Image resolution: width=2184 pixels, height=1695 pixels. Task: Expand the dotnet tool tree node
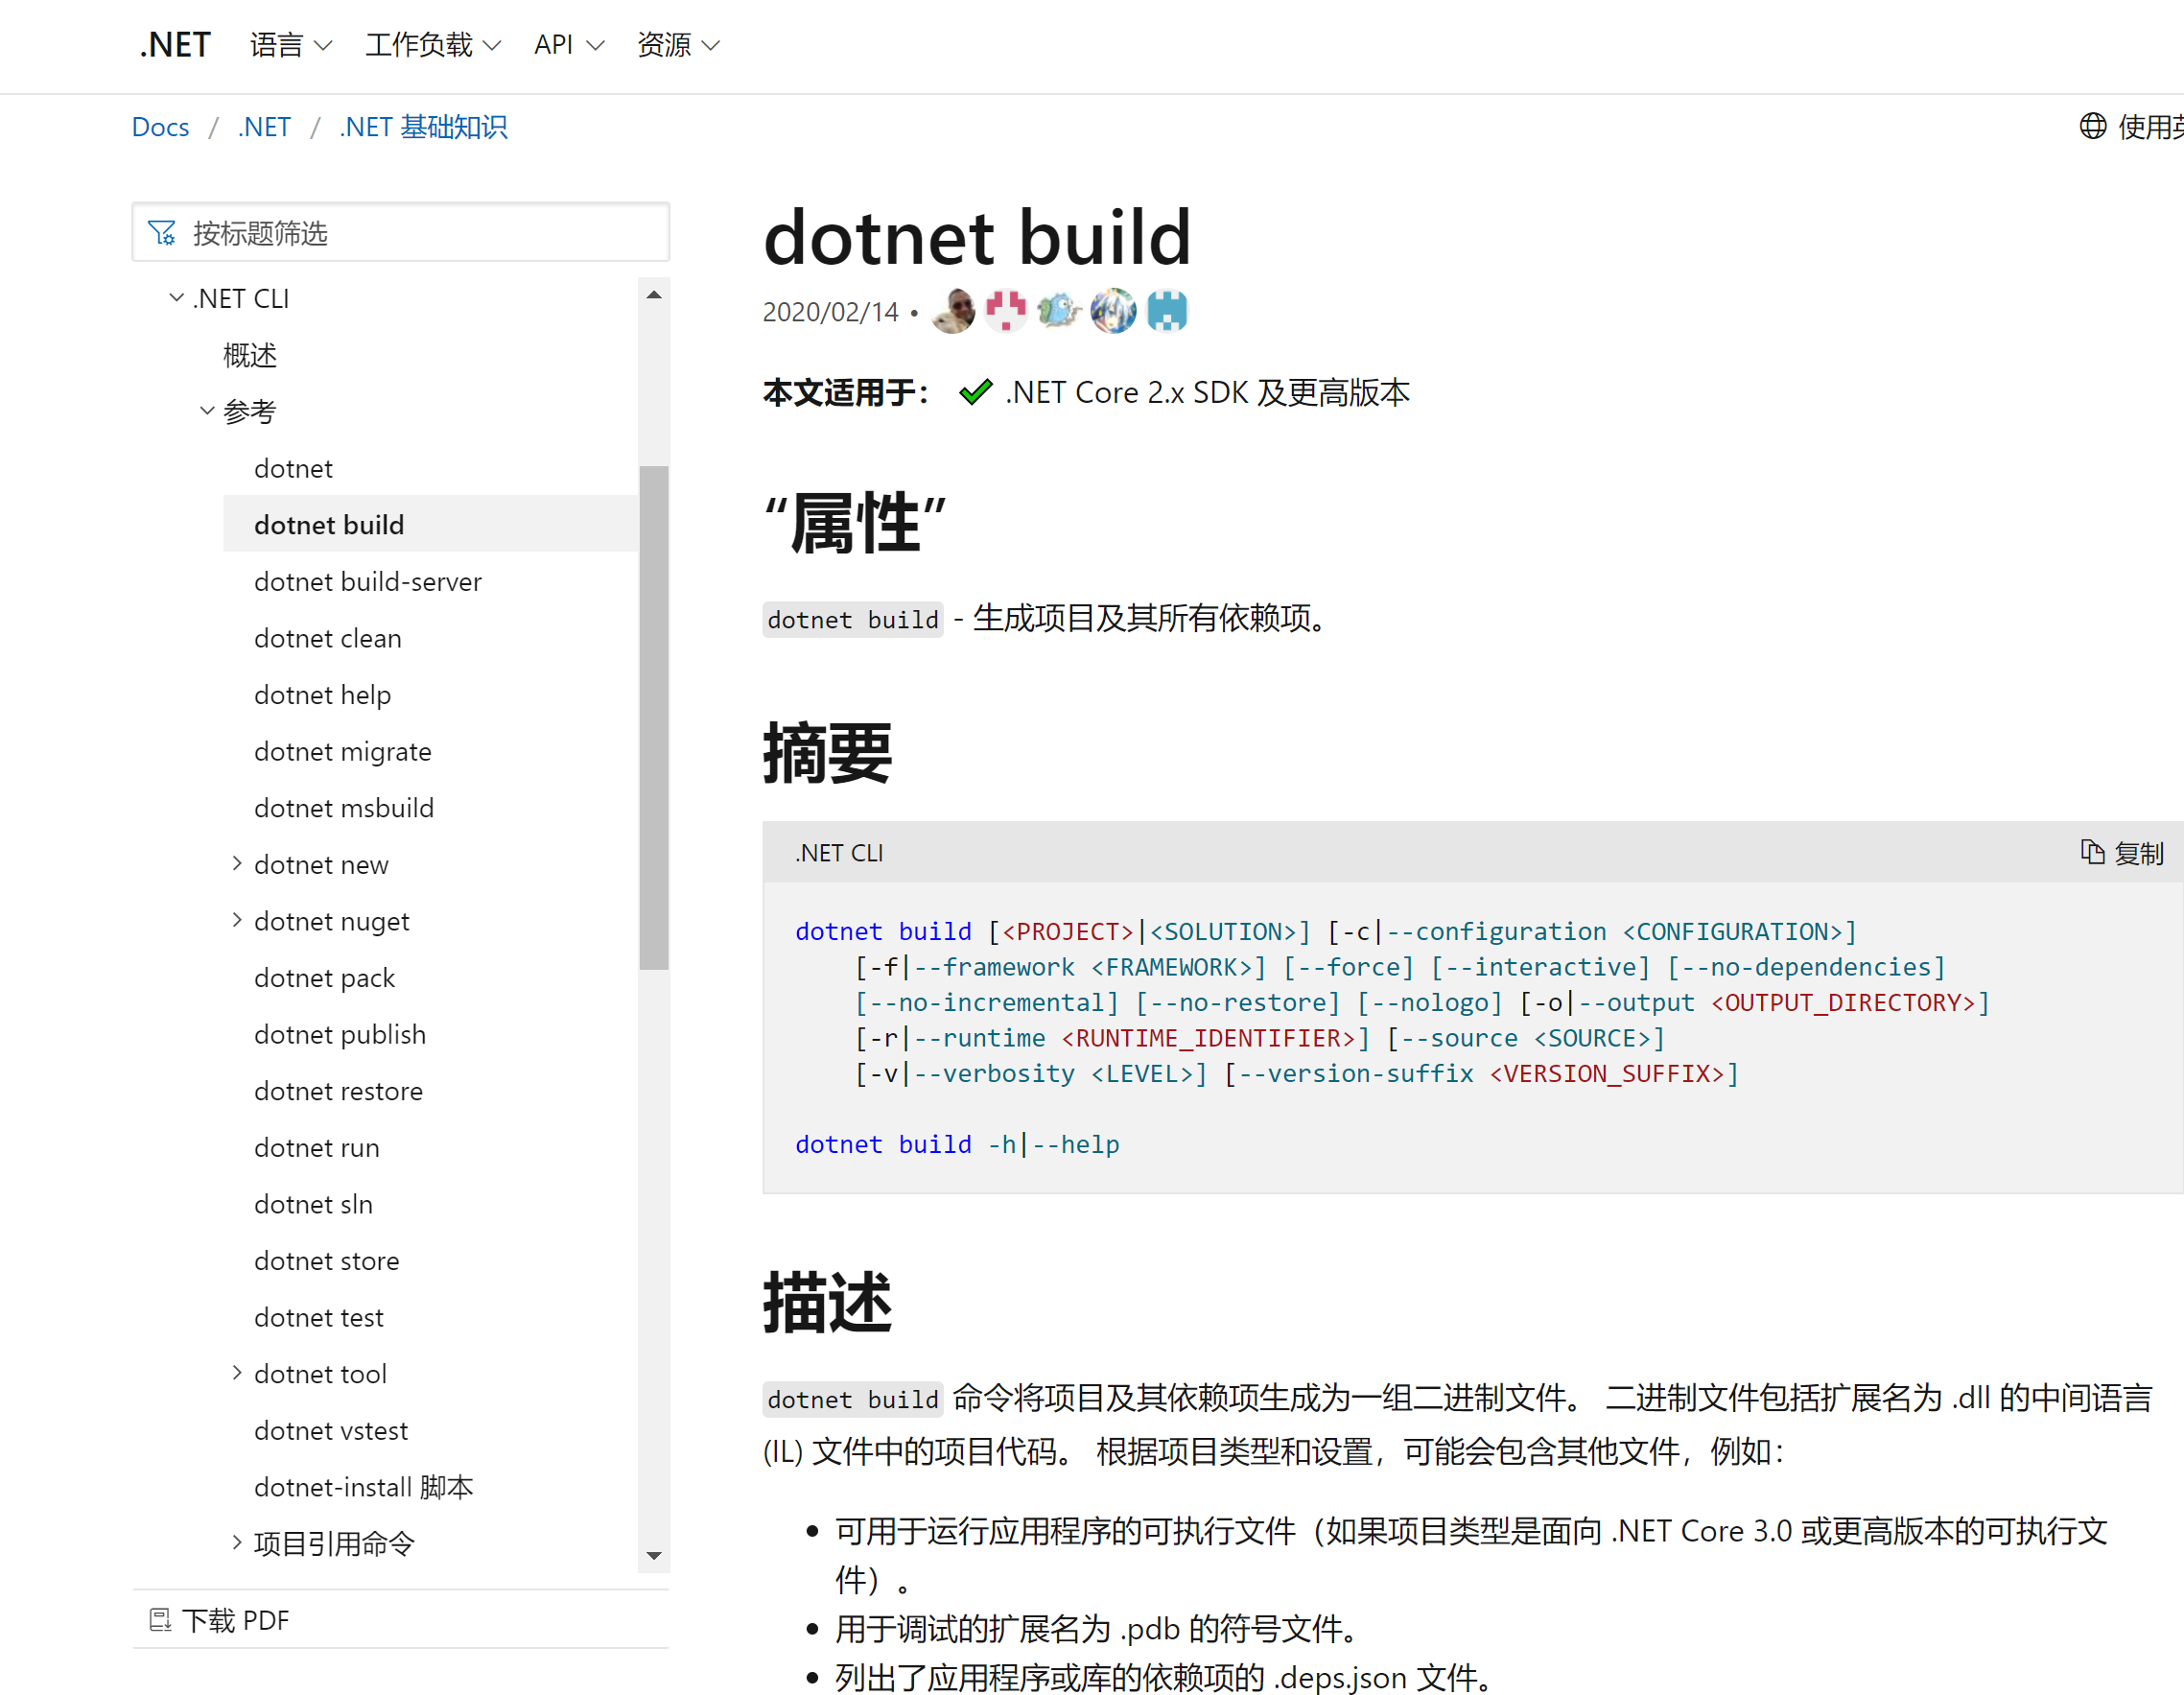(237, 1373)
